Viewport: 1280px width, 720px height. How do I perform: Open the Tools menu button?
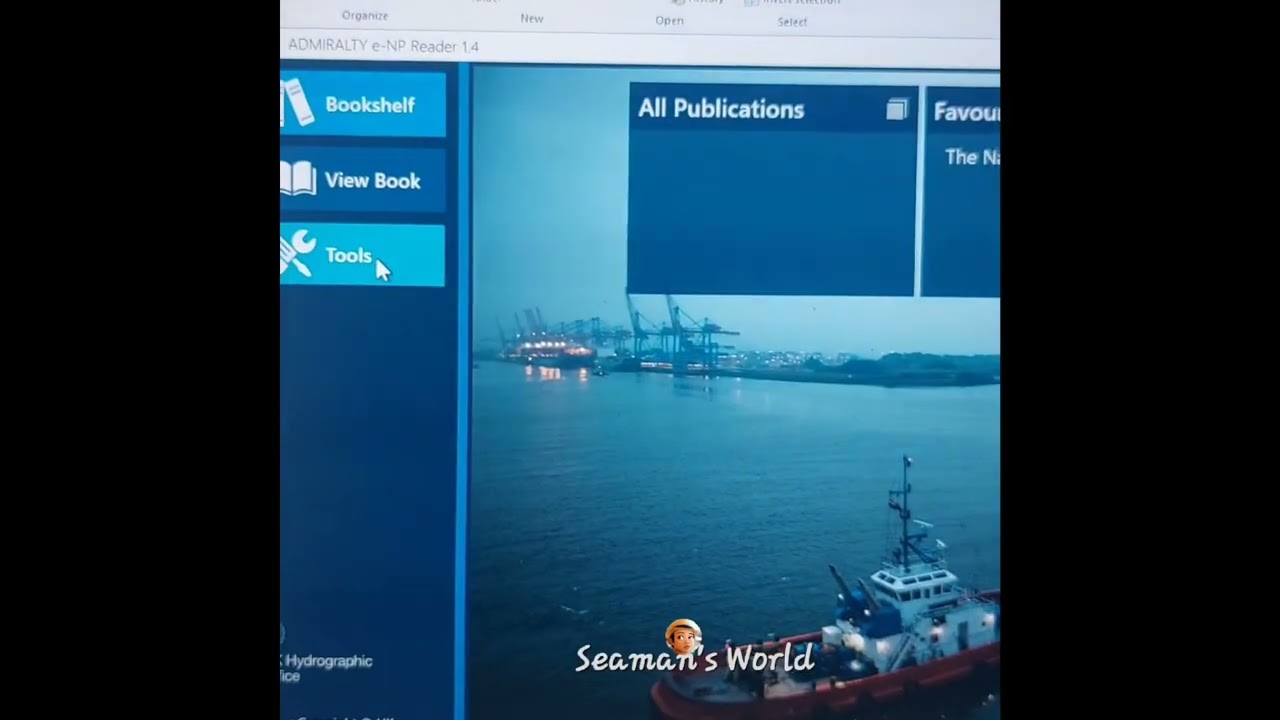pyautogui.click(x=362, y=256)
